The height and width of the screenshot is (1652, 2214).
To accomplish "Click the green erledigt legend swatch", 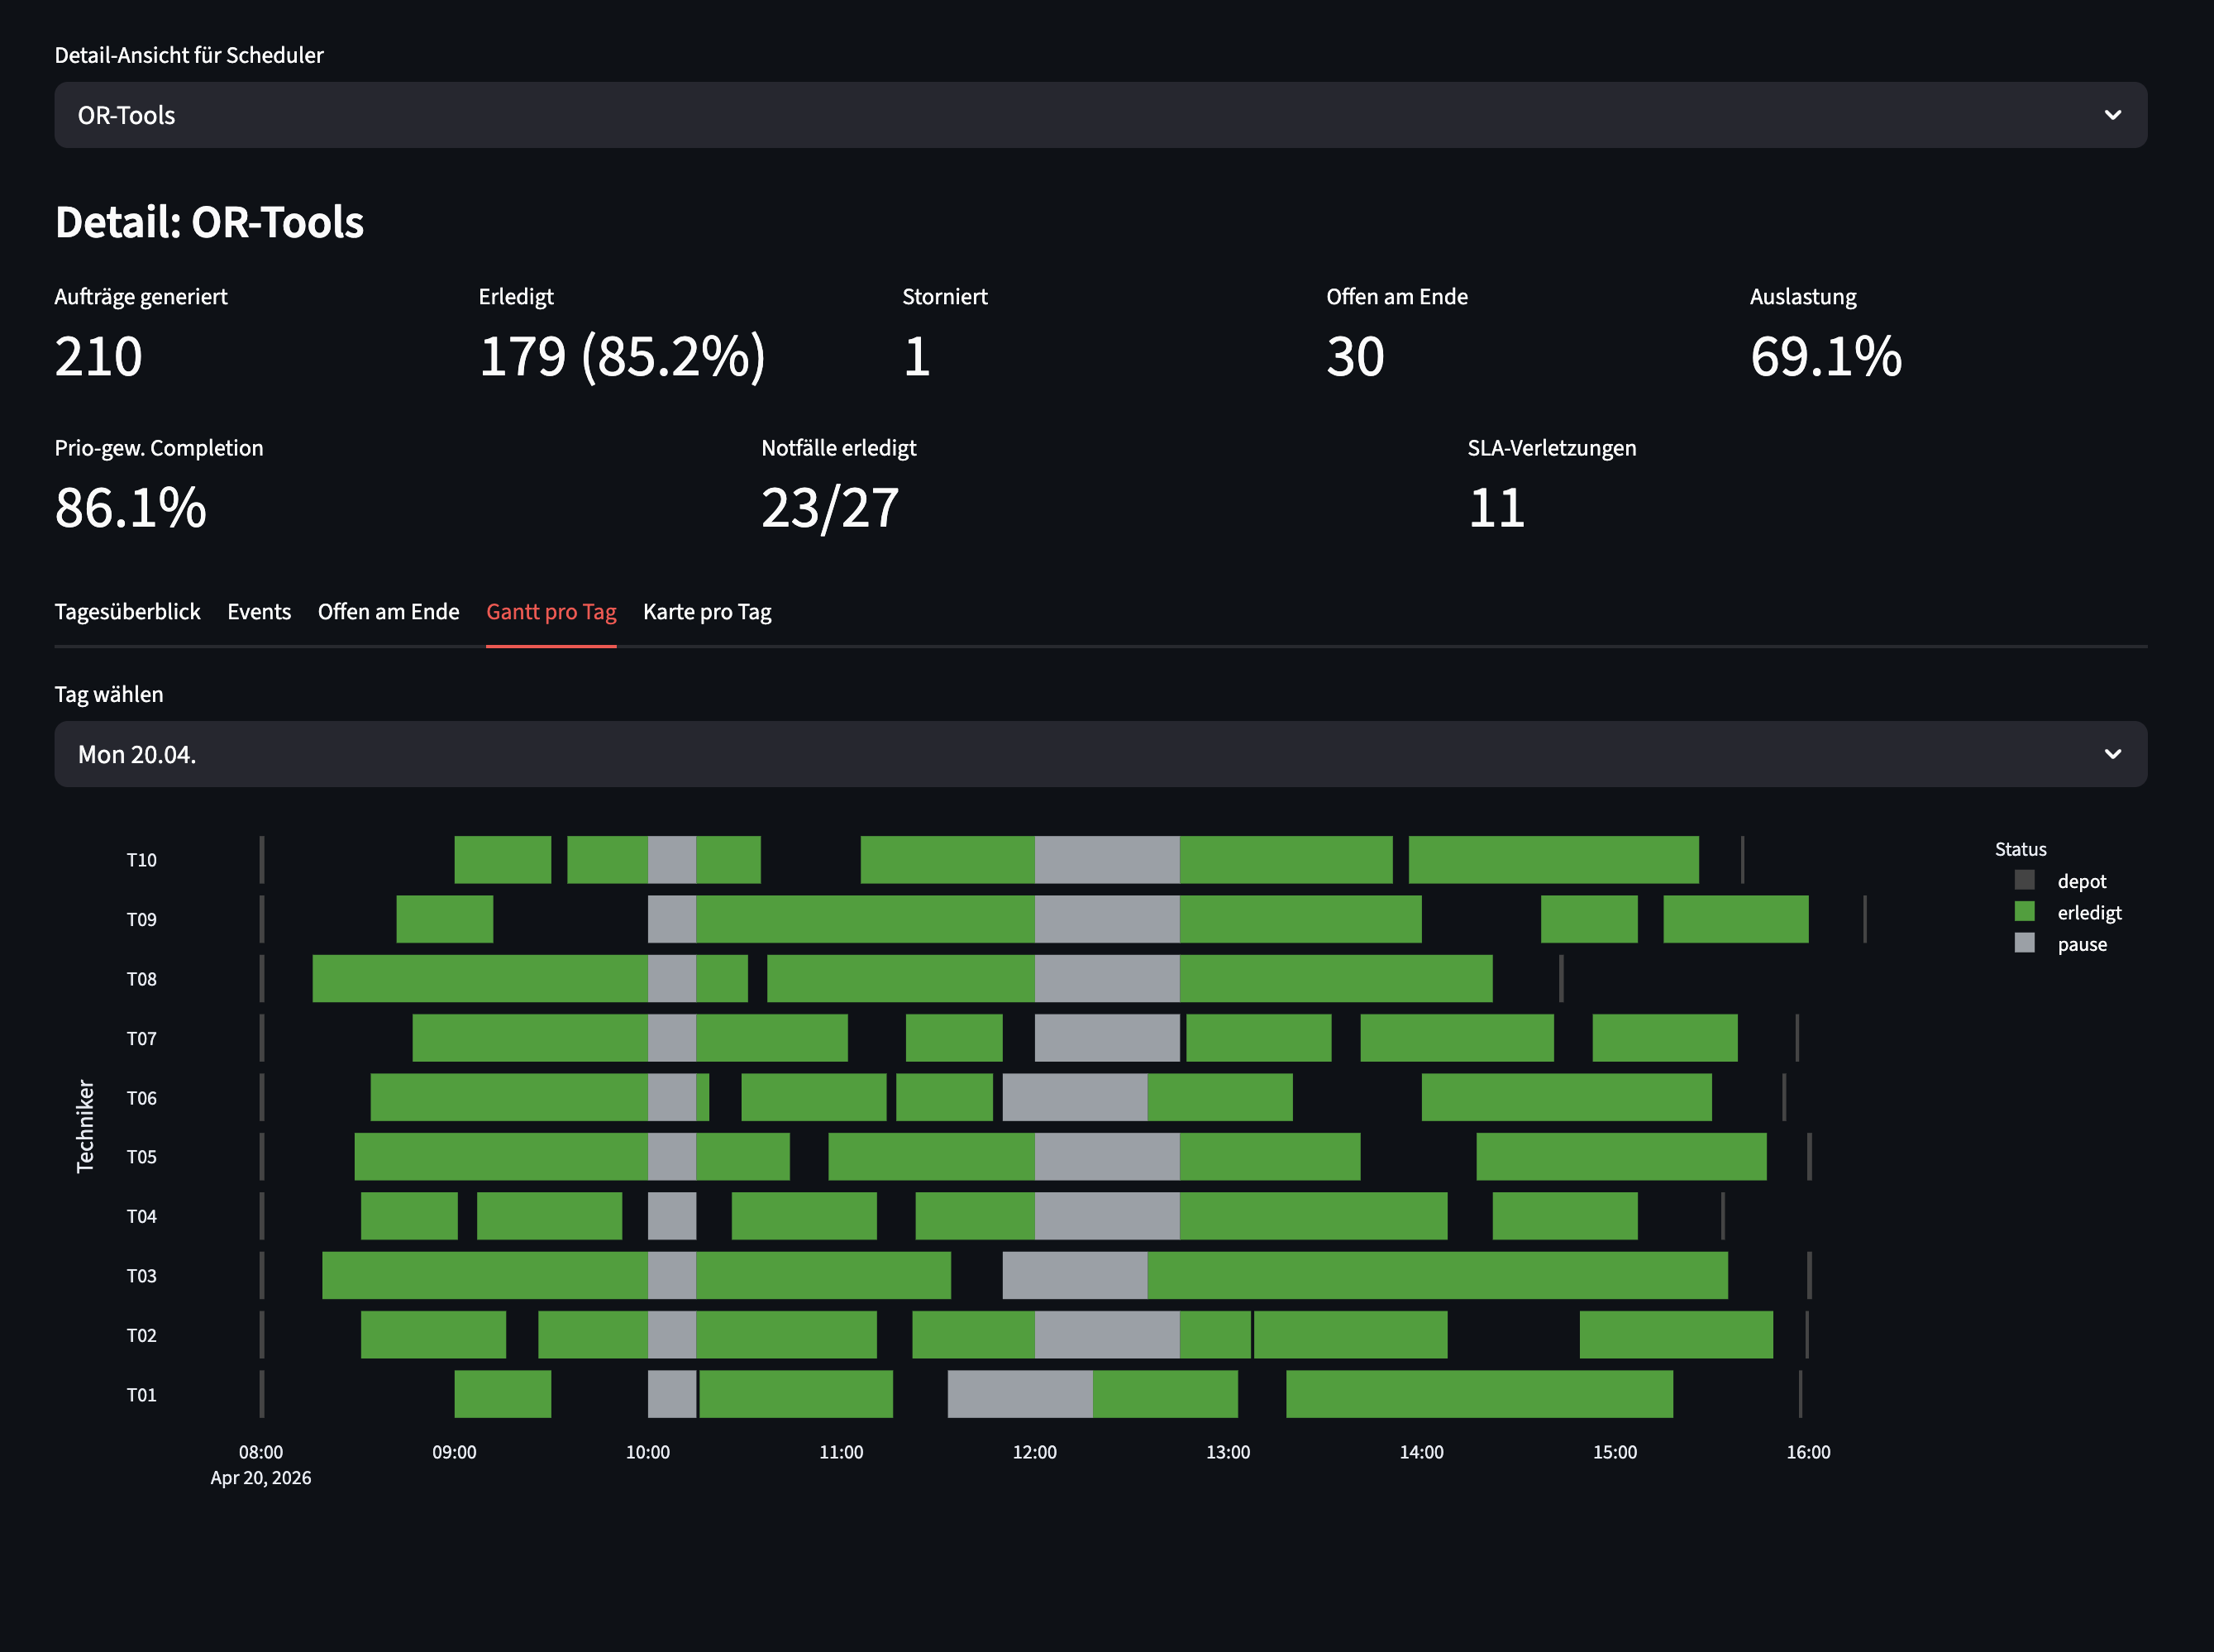I will pyautogui.click(x=2024, y=912).
